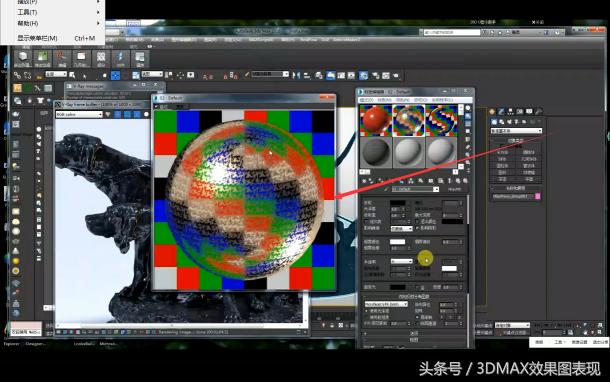
Task: Open the white reflection color swatch
Action: (398, 242)
